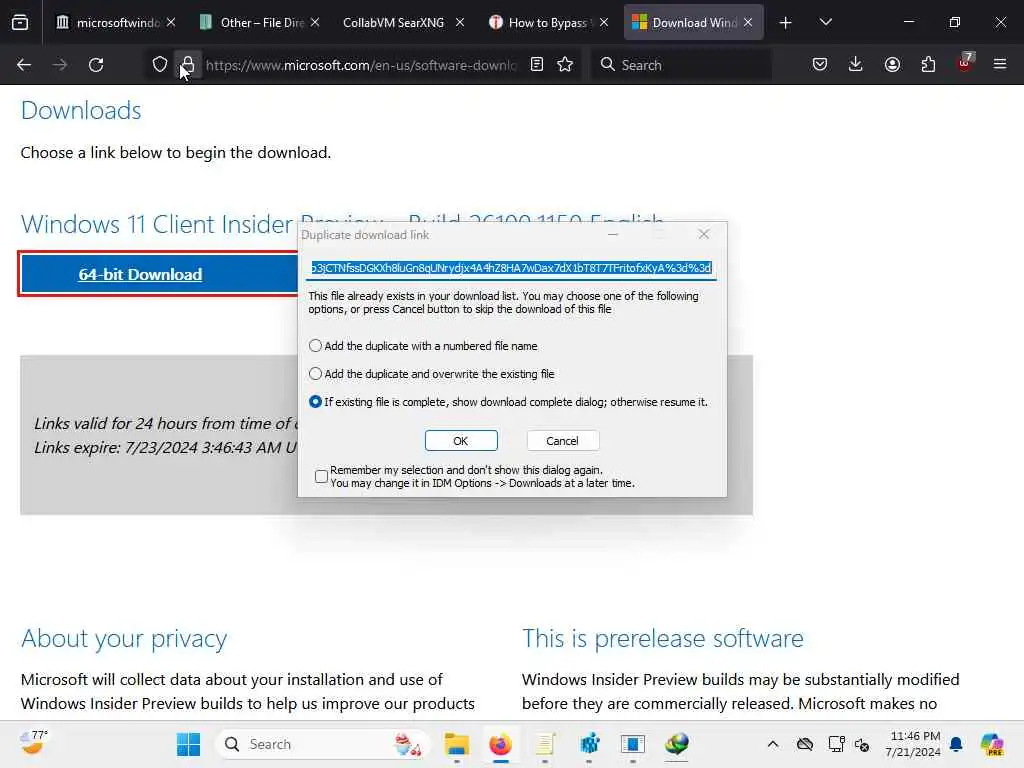Go back to previous page
Image resolution: width=1024 pixels, height=768 pixels.
click(24, 65)
